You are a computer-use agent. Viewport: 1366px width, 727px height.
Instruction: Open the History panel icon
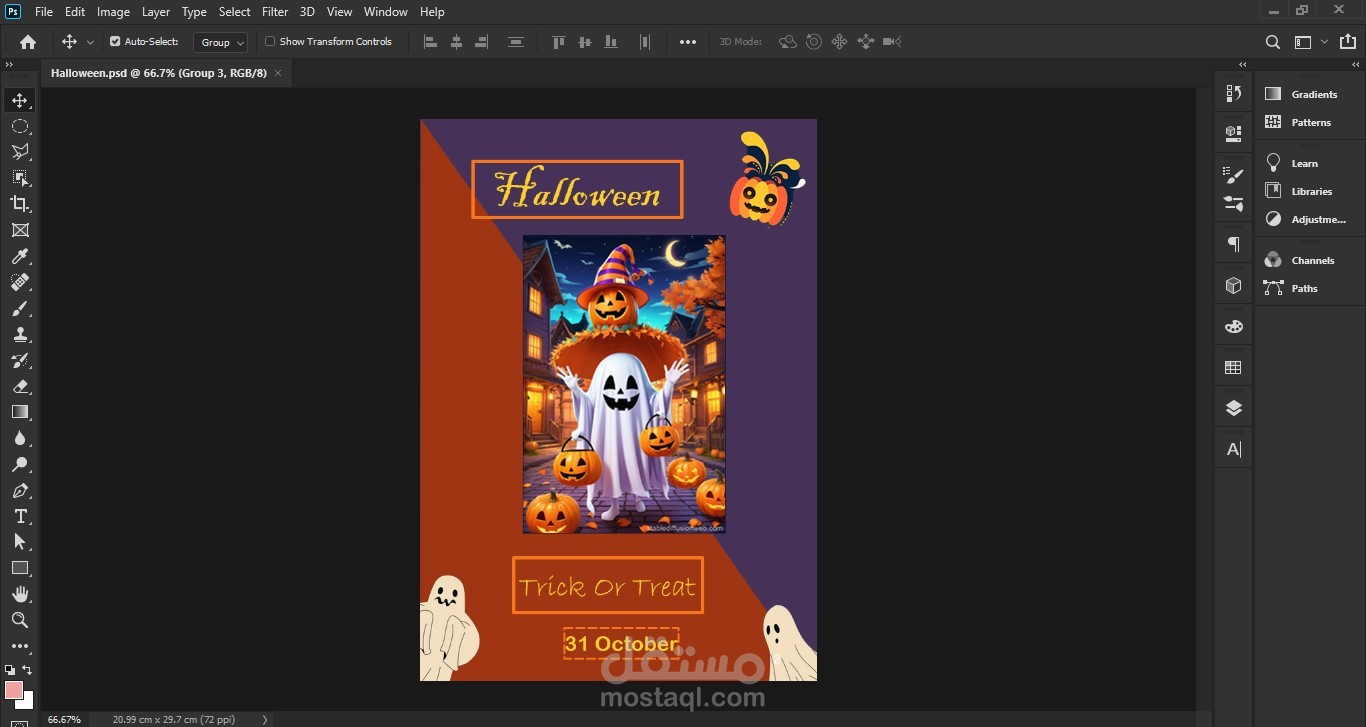point(1234,93)
